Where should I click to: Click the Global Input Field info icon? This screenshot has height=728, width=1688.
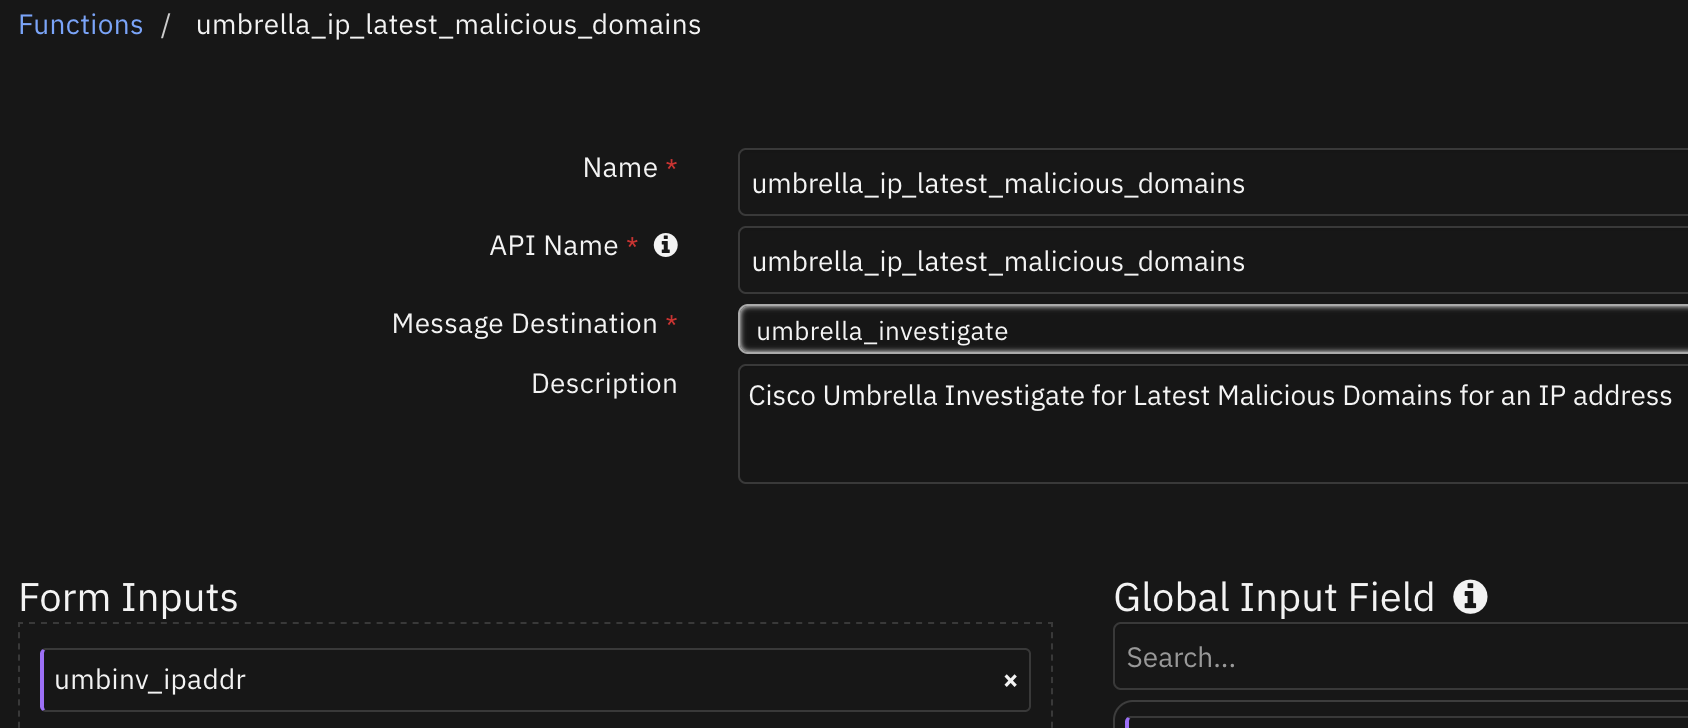tap(1469, 597)
